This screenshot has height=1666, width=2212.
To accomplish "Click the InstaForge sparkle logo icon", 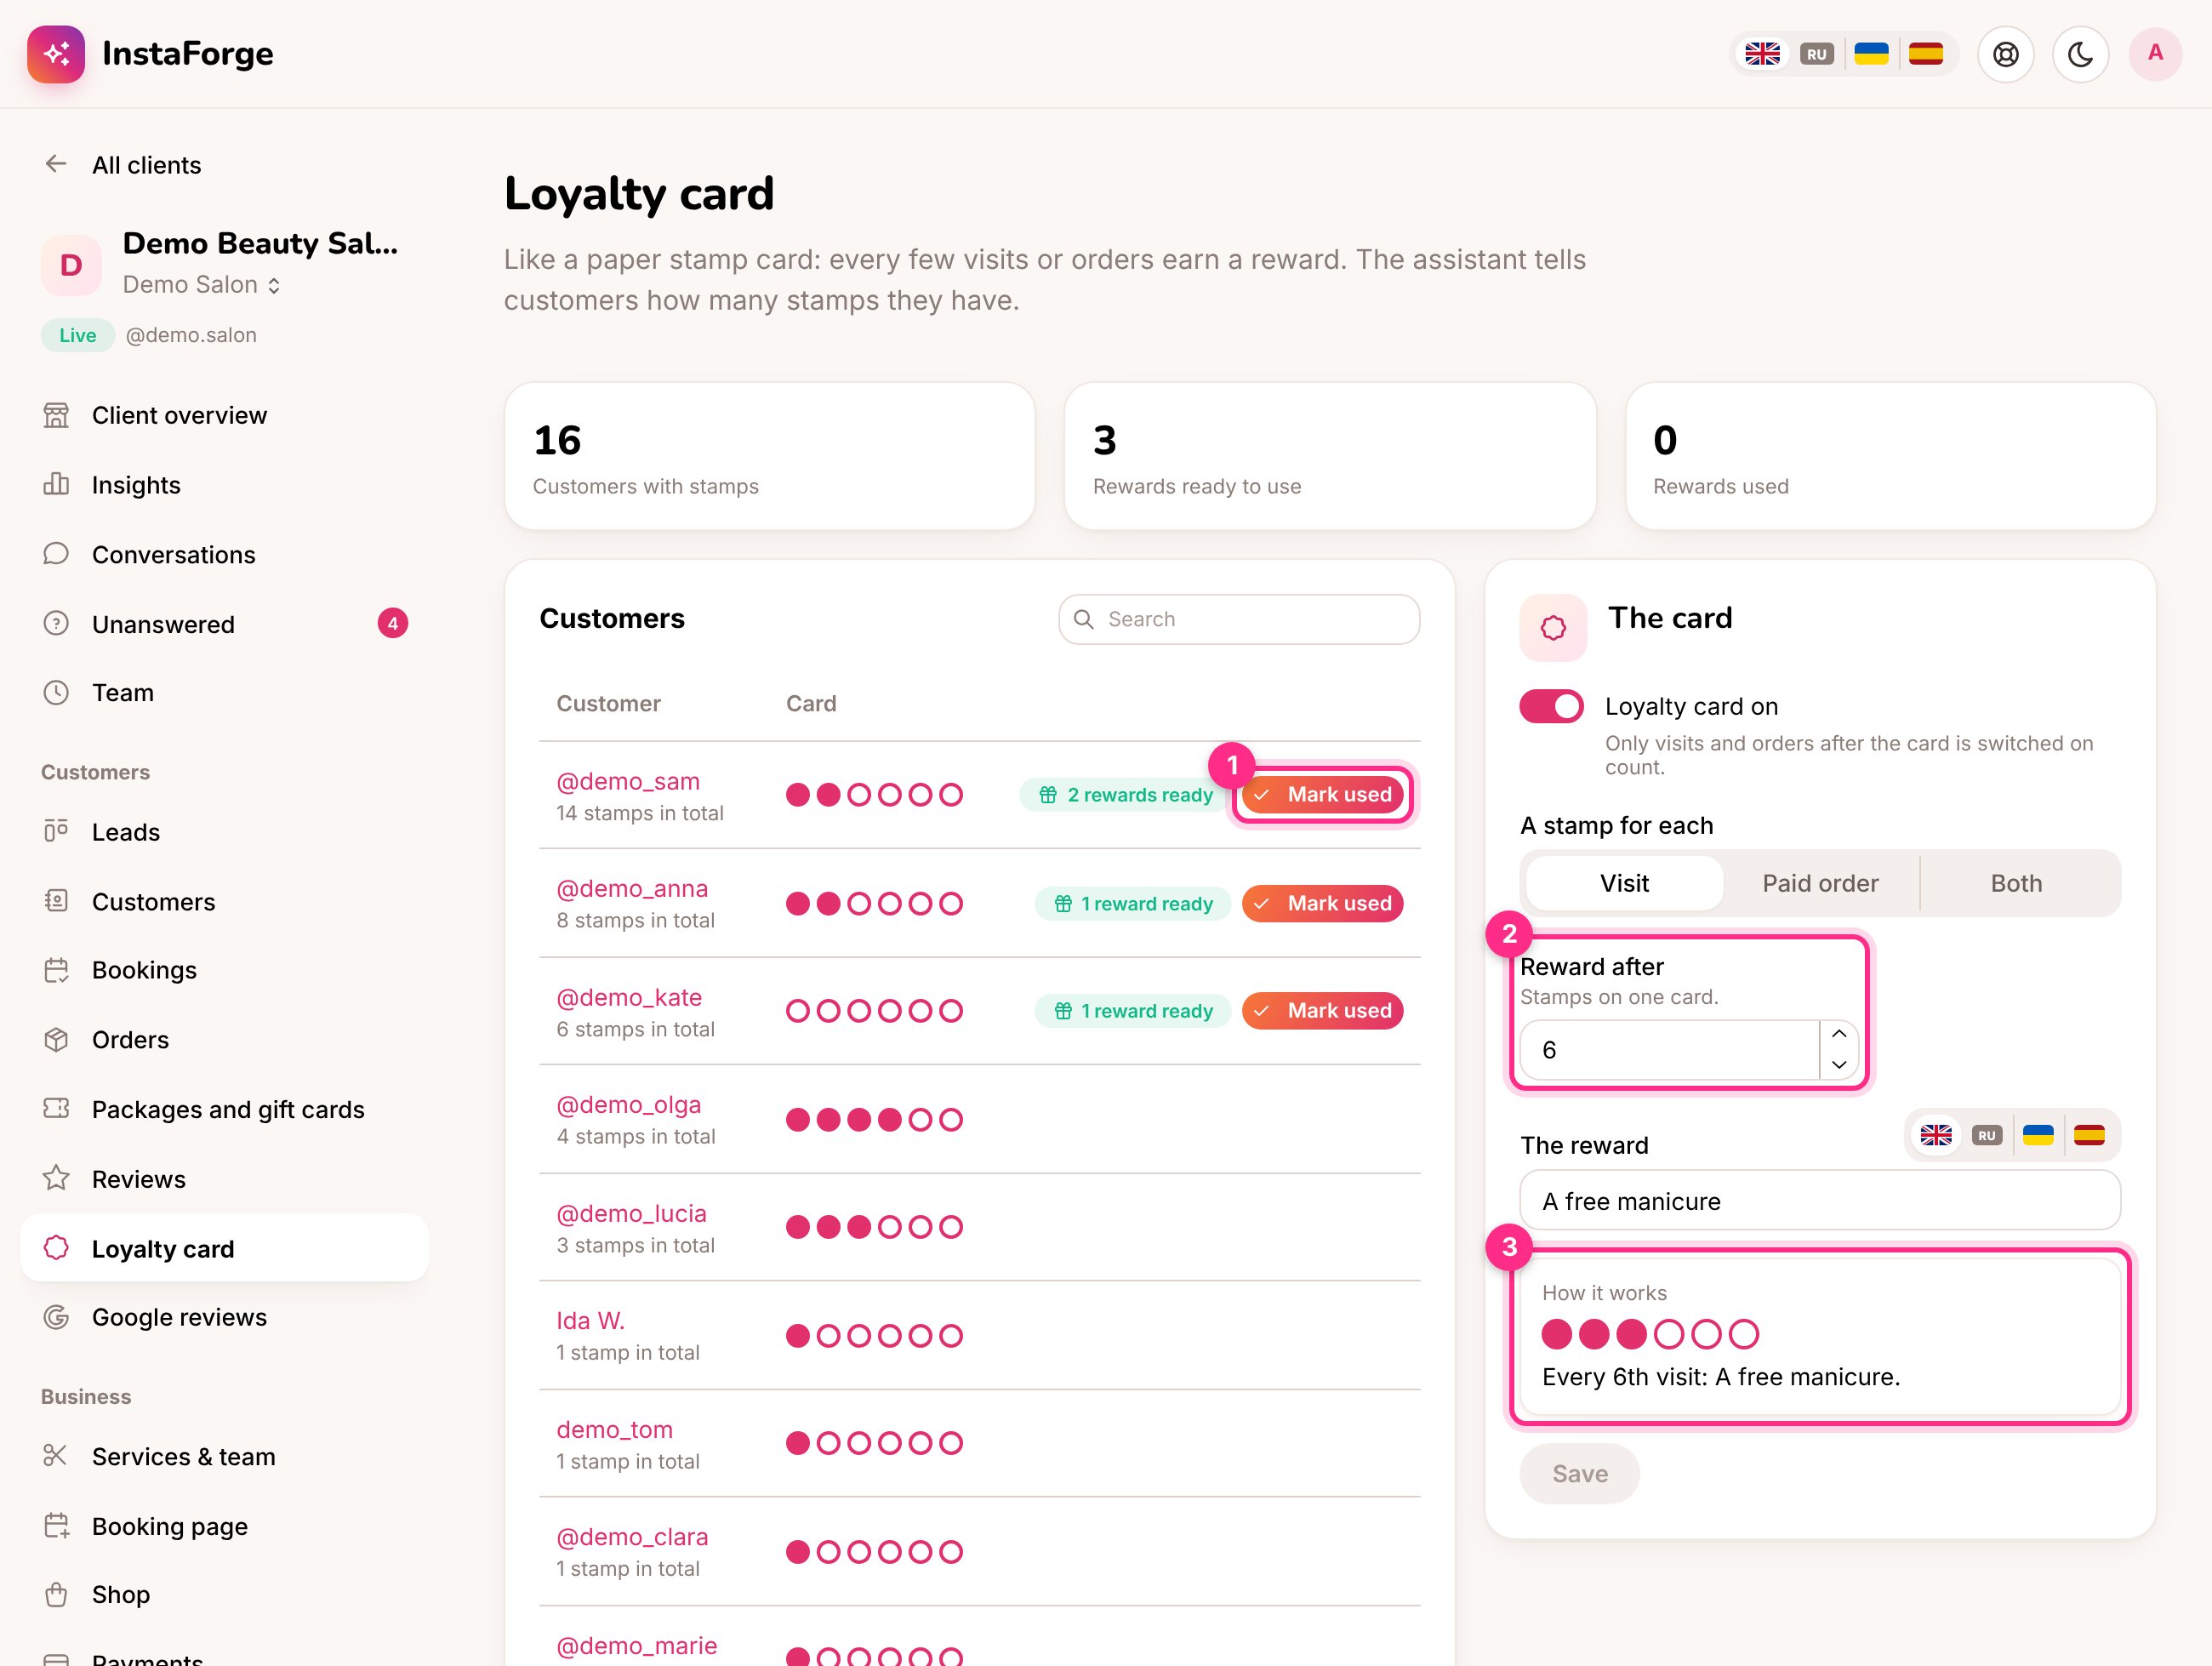I will [x=56, y=54].
